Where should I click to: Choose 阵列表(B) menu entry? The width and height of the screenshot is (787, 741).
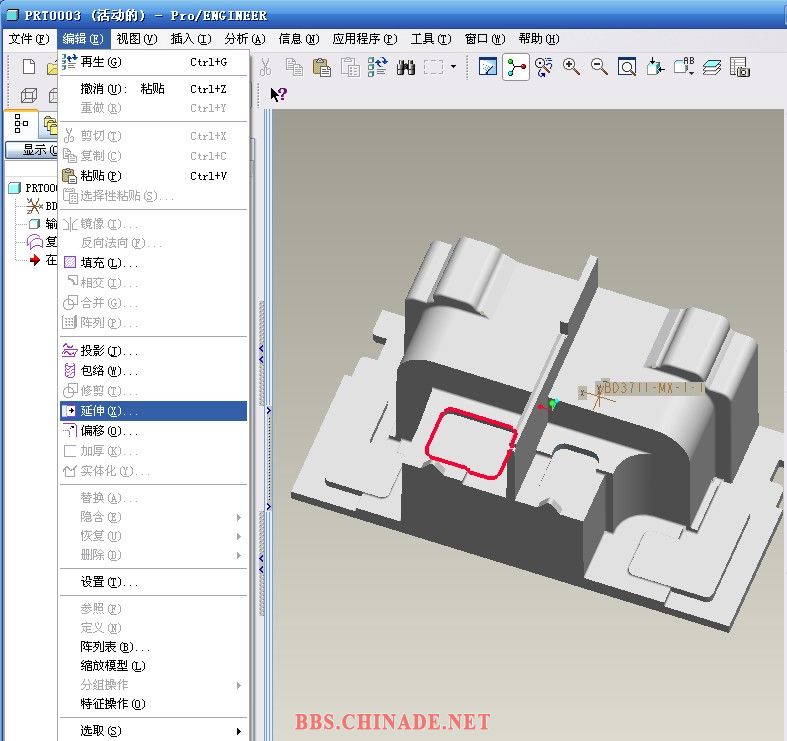coord(154,647)
